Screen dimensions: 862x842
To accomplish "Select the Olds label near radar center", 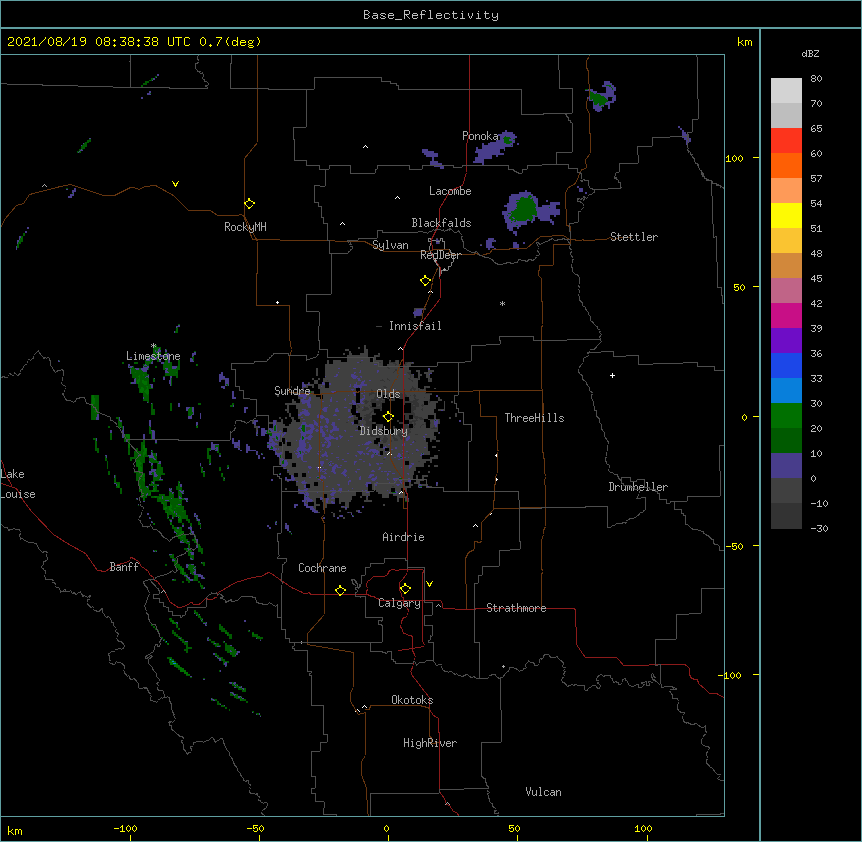I will pyautogui.click(x=388, y=394).
